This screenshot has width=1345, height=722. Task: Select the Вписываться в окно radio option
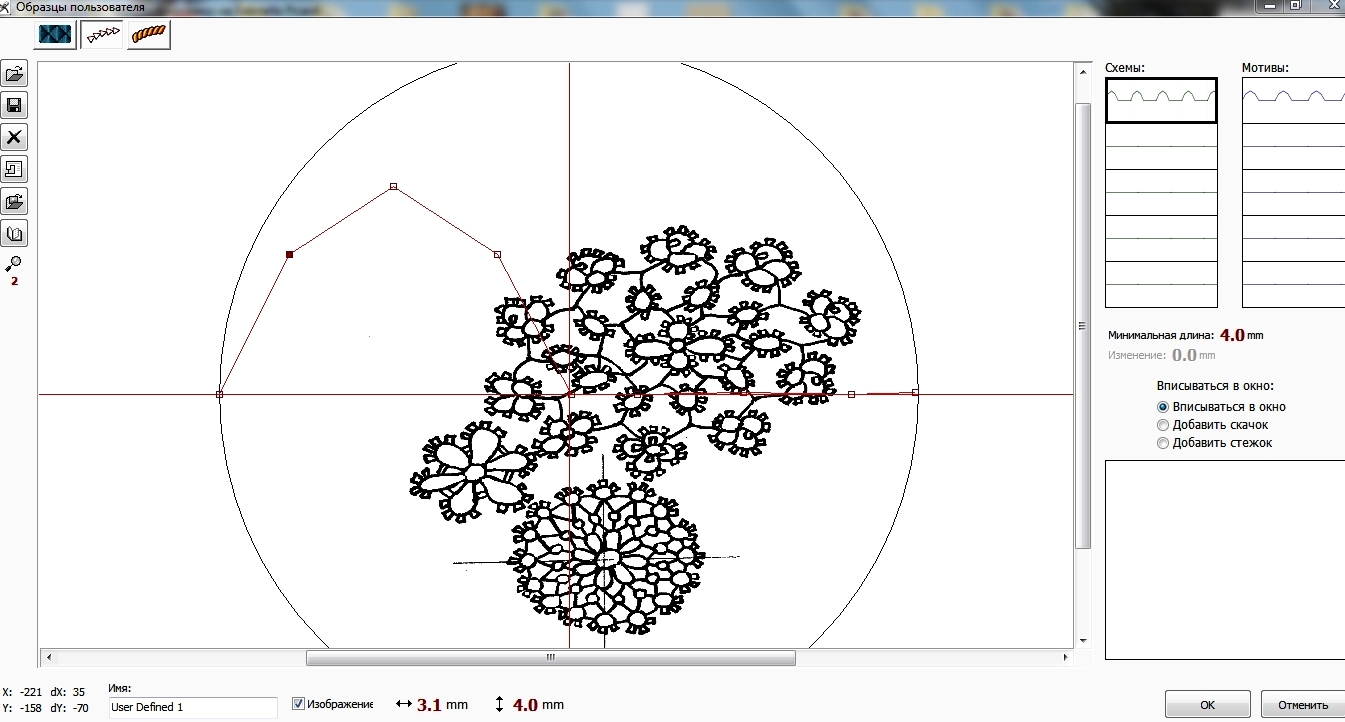click(1162, 407)
